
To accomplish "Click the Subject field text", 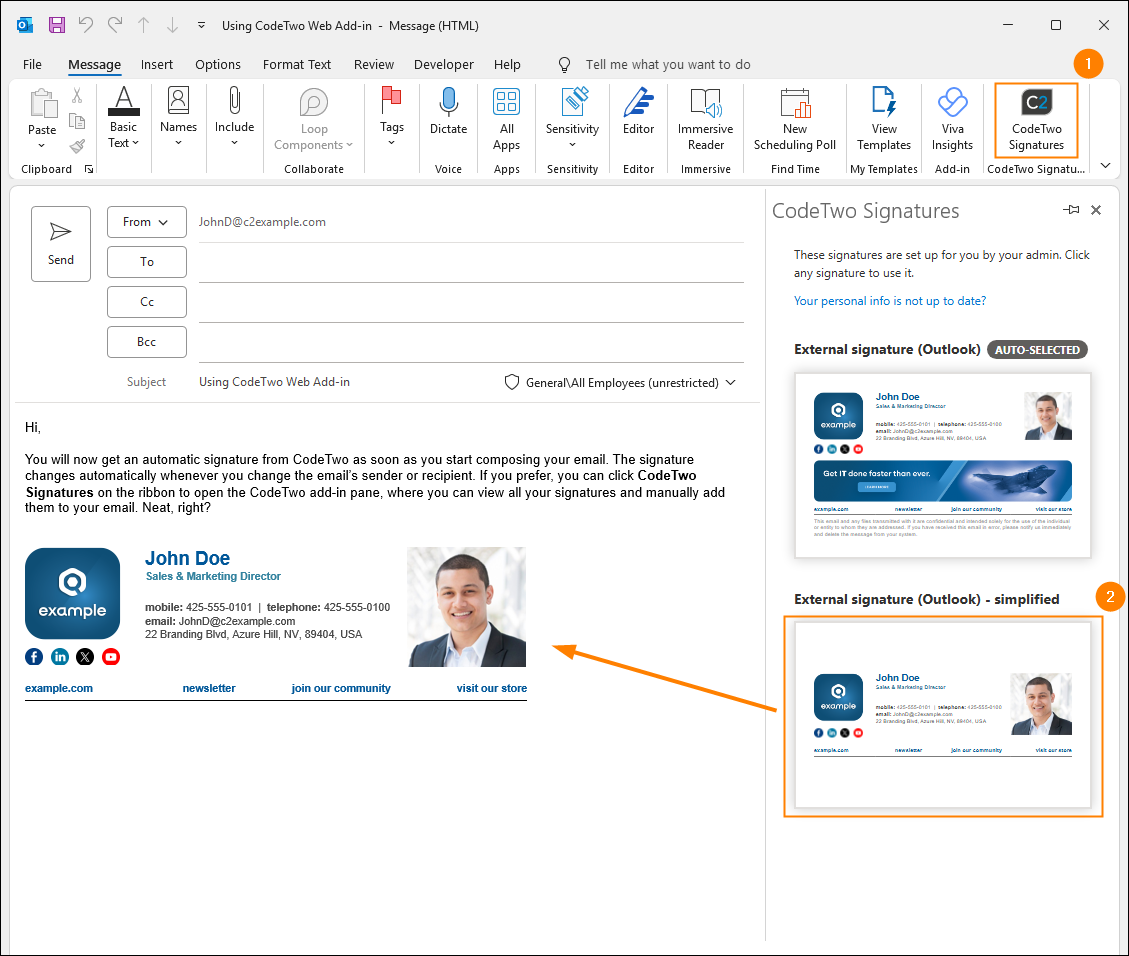I will pyautogui.click(x=274, y=382).
